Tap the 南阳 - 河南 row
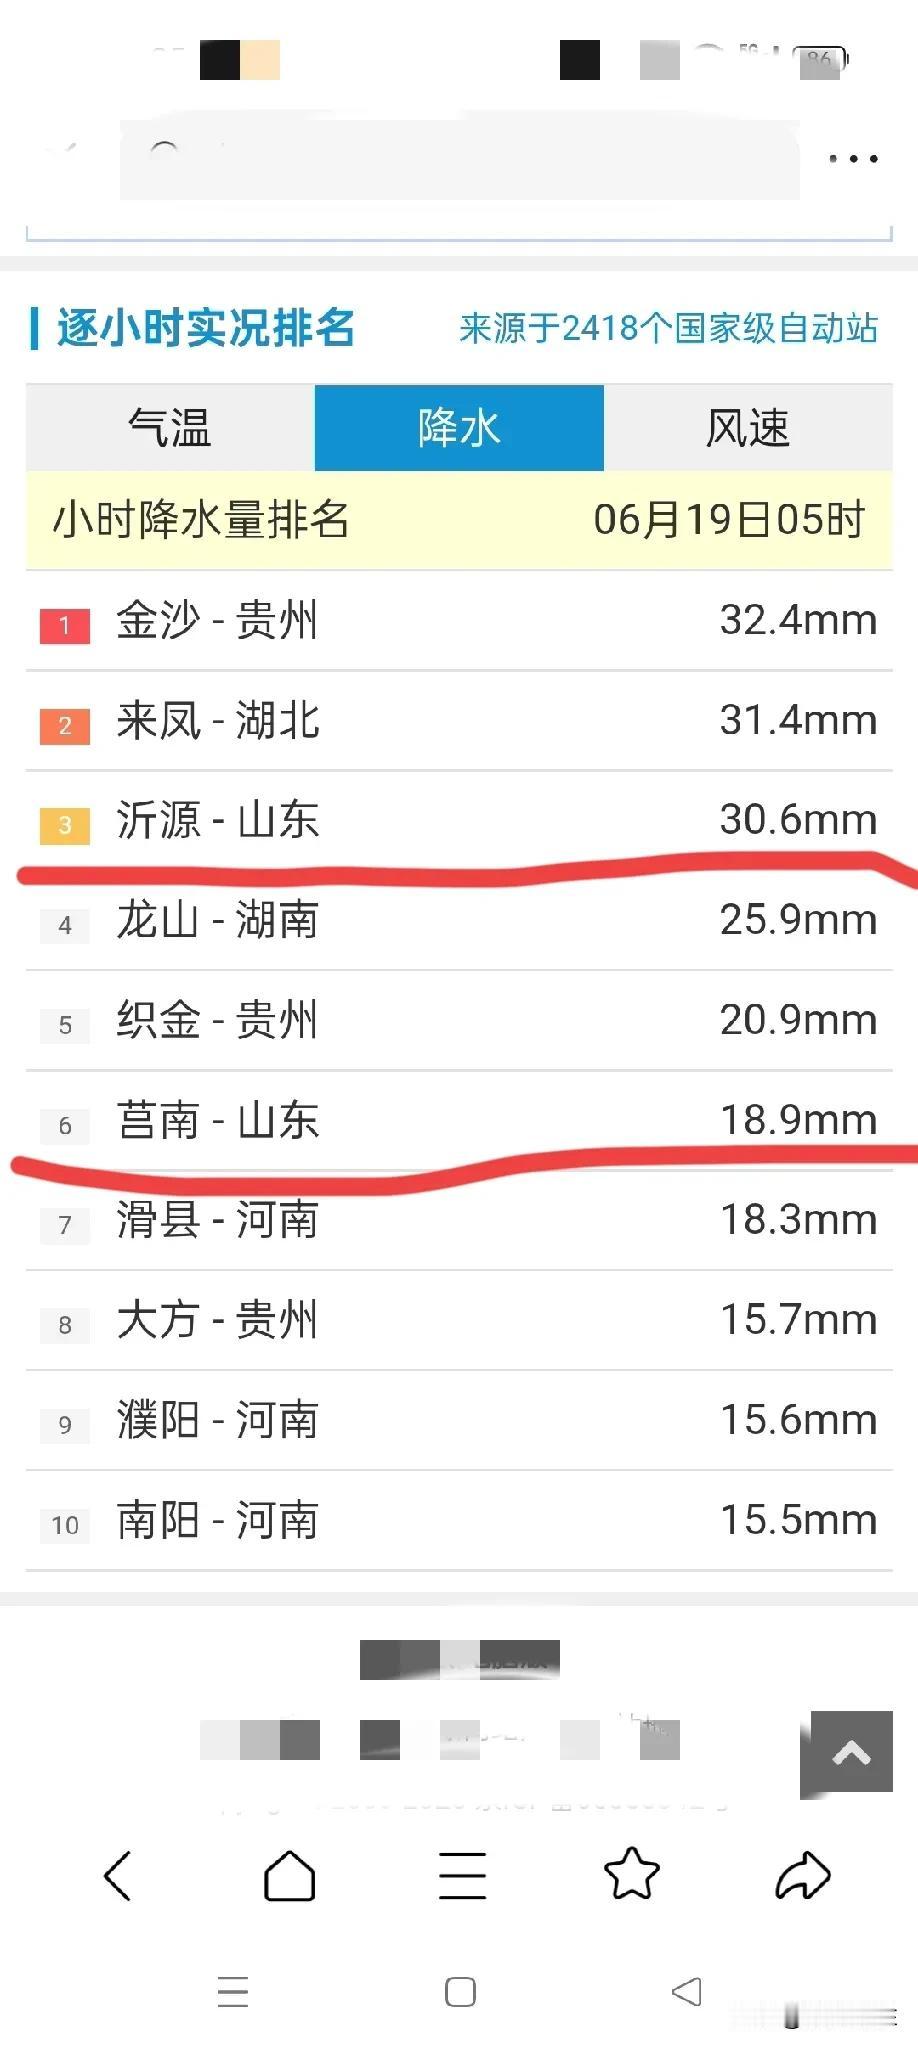Viewport: 918px width, 2048px height. 459,1521
